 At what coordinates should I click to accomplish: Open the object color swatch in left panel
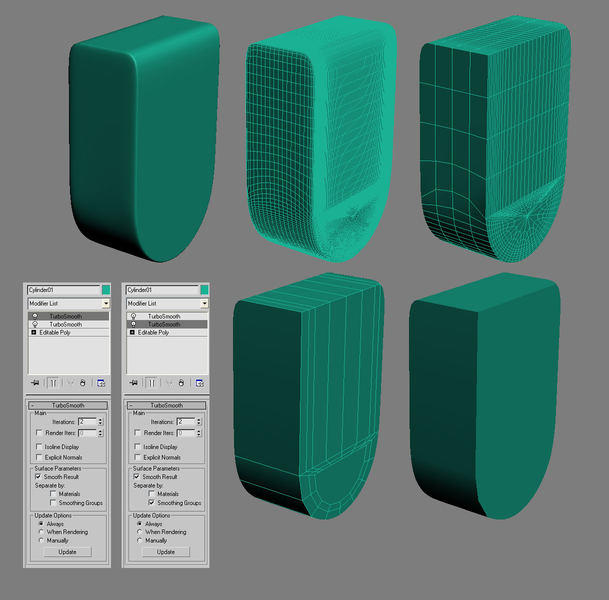pos(106,290)
